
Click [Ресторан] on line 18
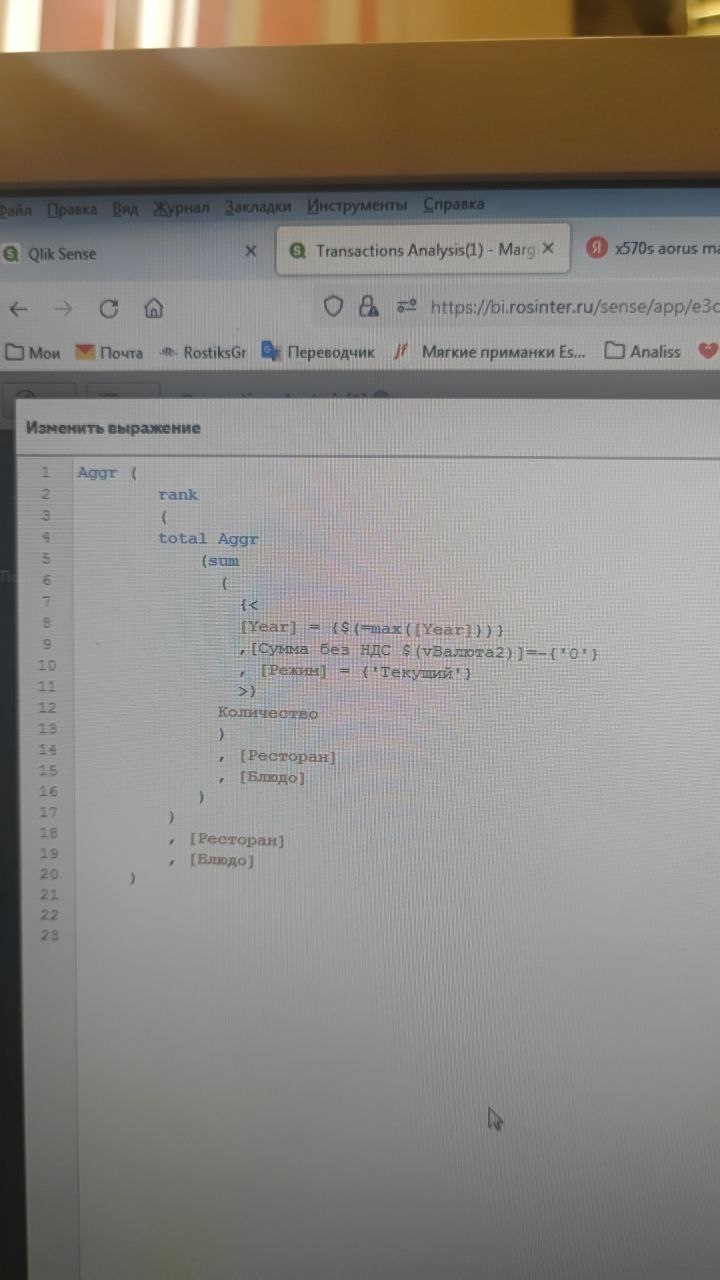pyautogui.click(x=237, y=840)
